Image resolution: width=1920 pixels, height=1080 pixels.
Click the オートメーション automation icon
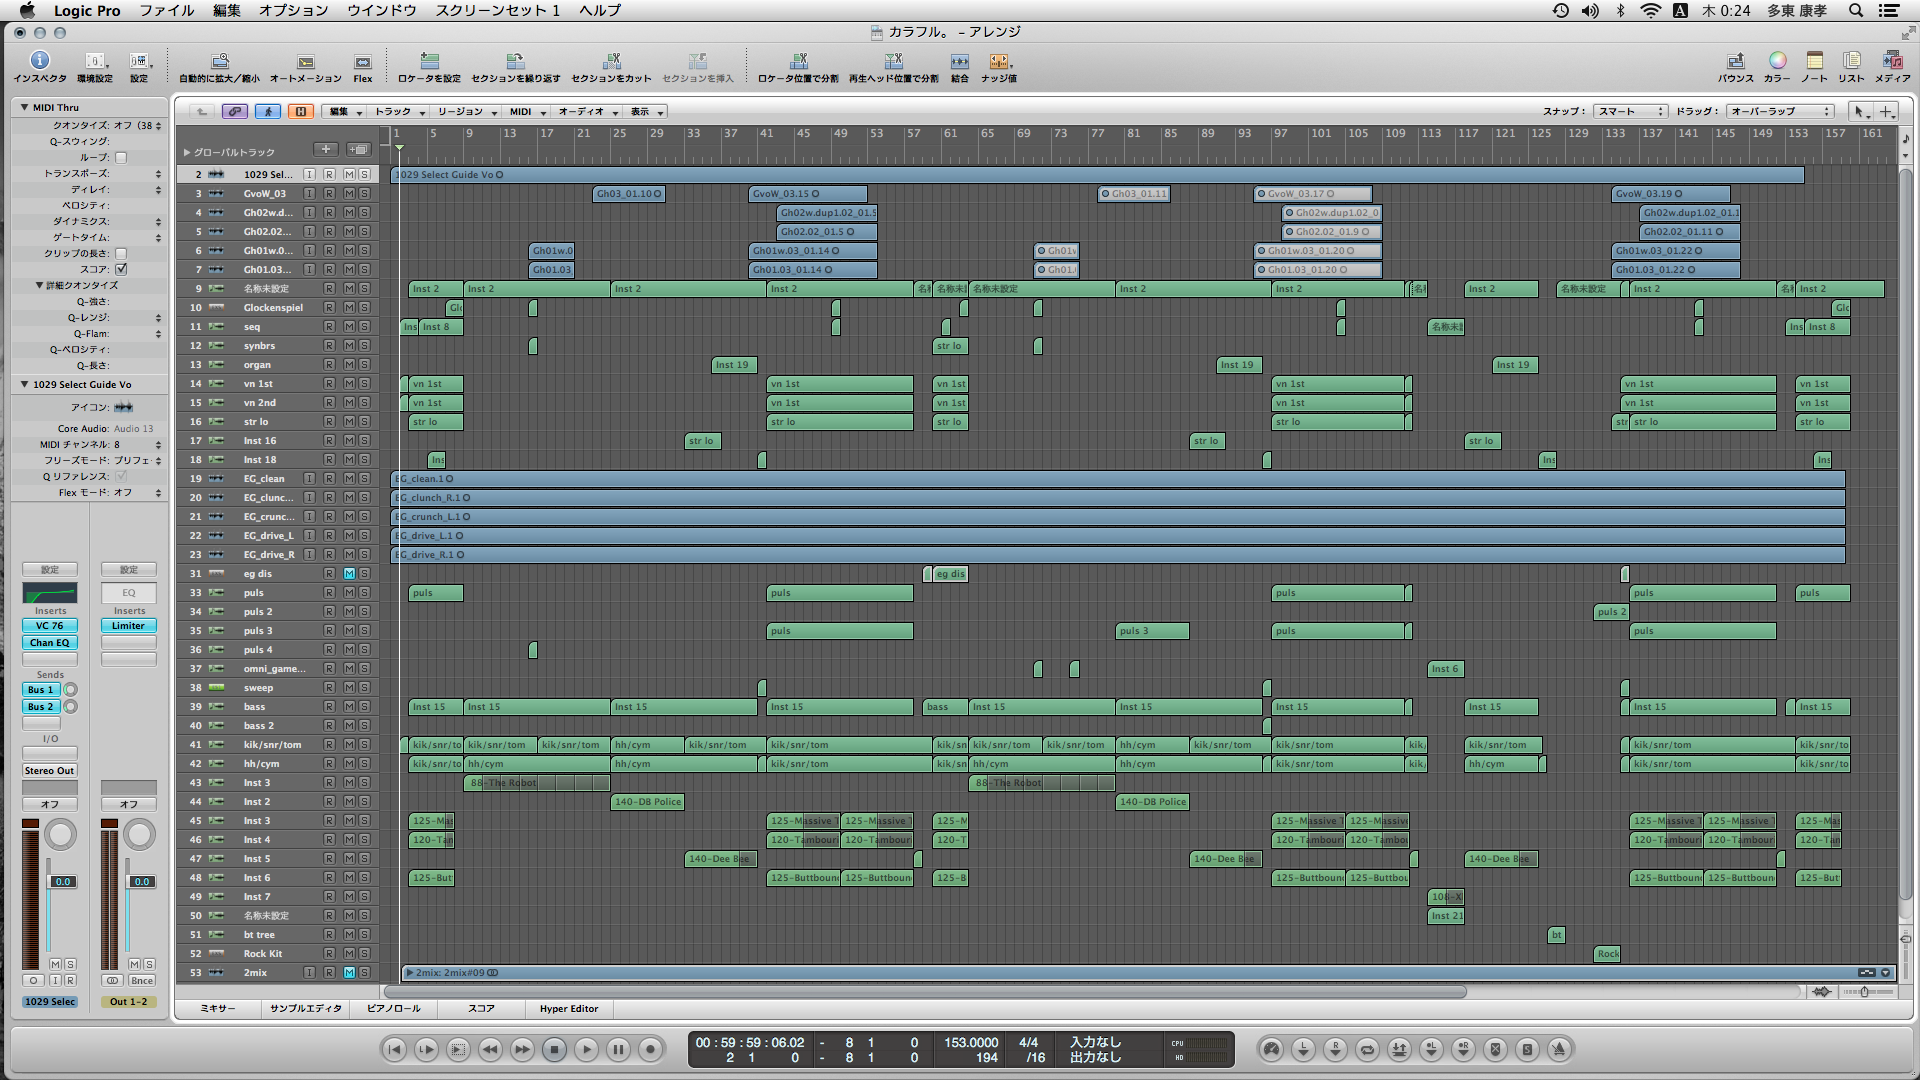[x=305, y=63]
